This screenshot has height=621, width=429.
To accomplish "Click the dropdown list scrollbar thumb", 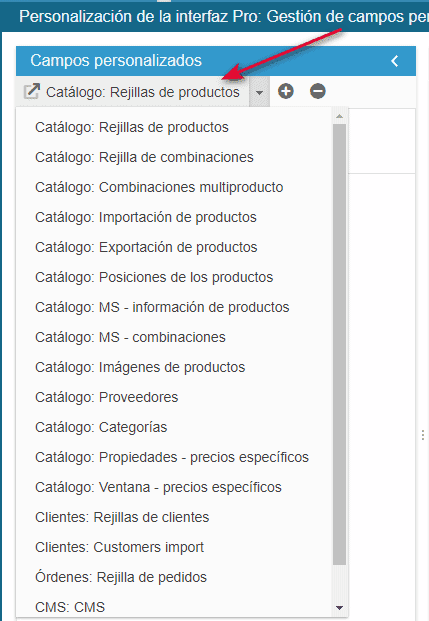I will coord(339,344).
